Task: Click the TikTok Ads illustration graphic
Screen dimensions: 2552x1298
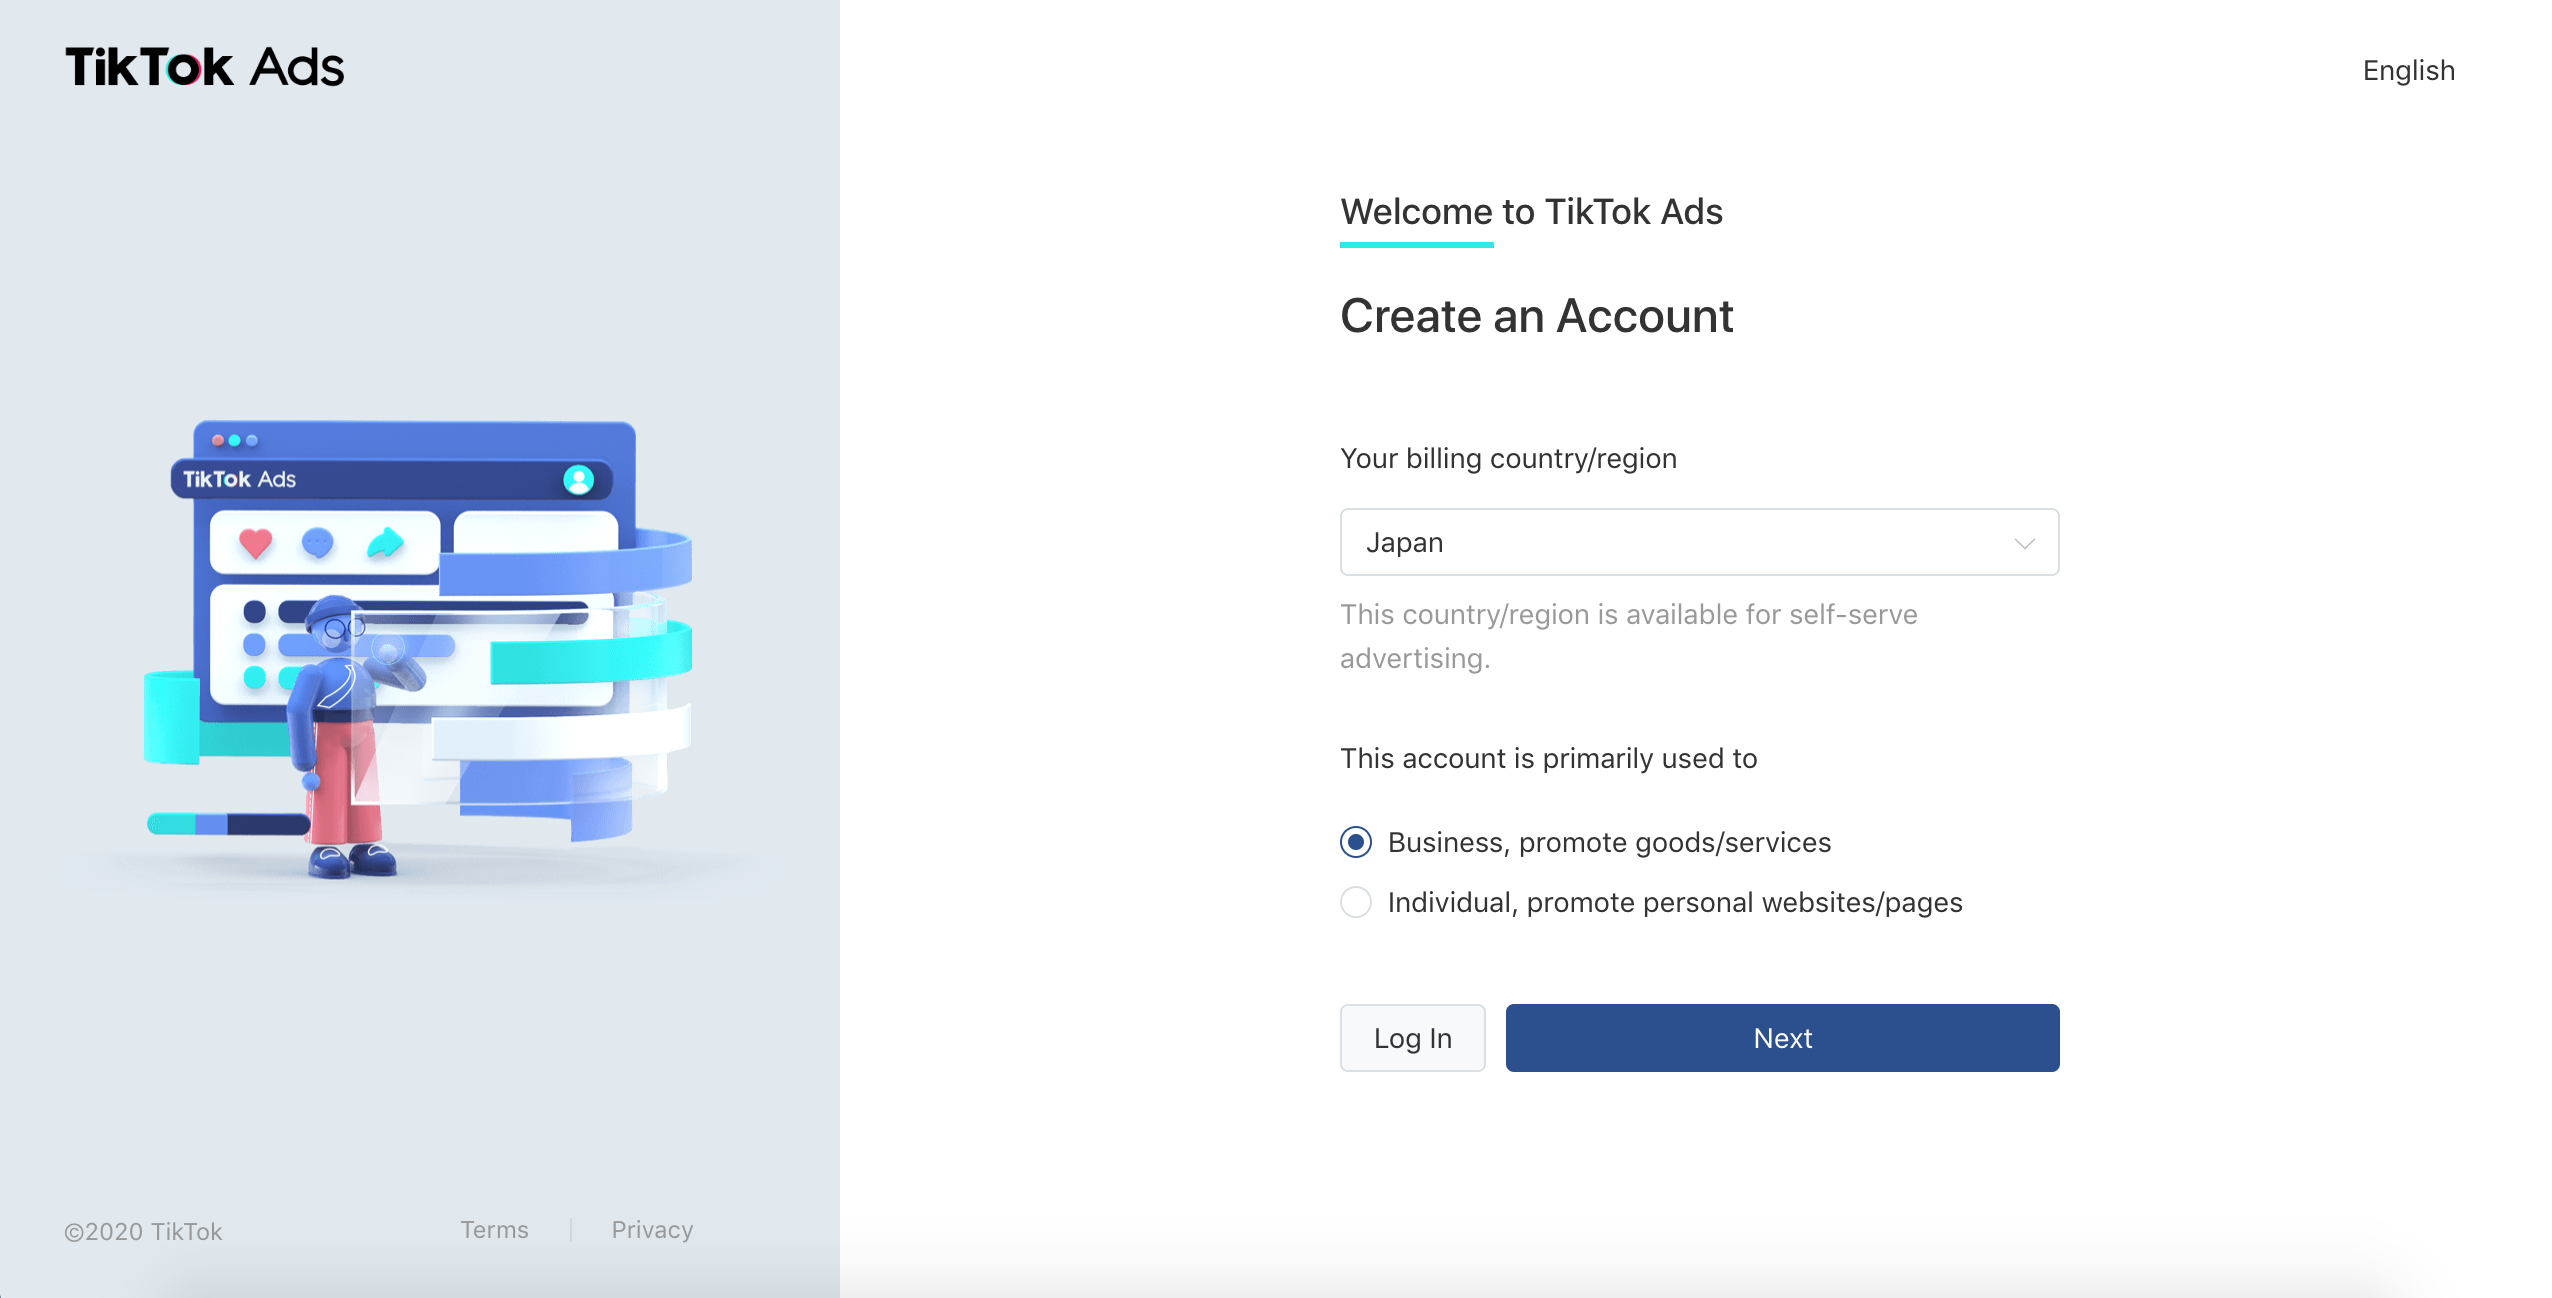Action: point(418,649)
